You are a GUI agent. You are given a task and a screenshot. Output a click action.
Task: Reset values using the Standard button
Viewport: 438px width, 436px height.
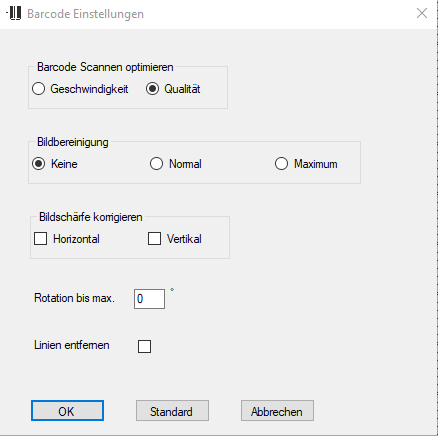172,411
